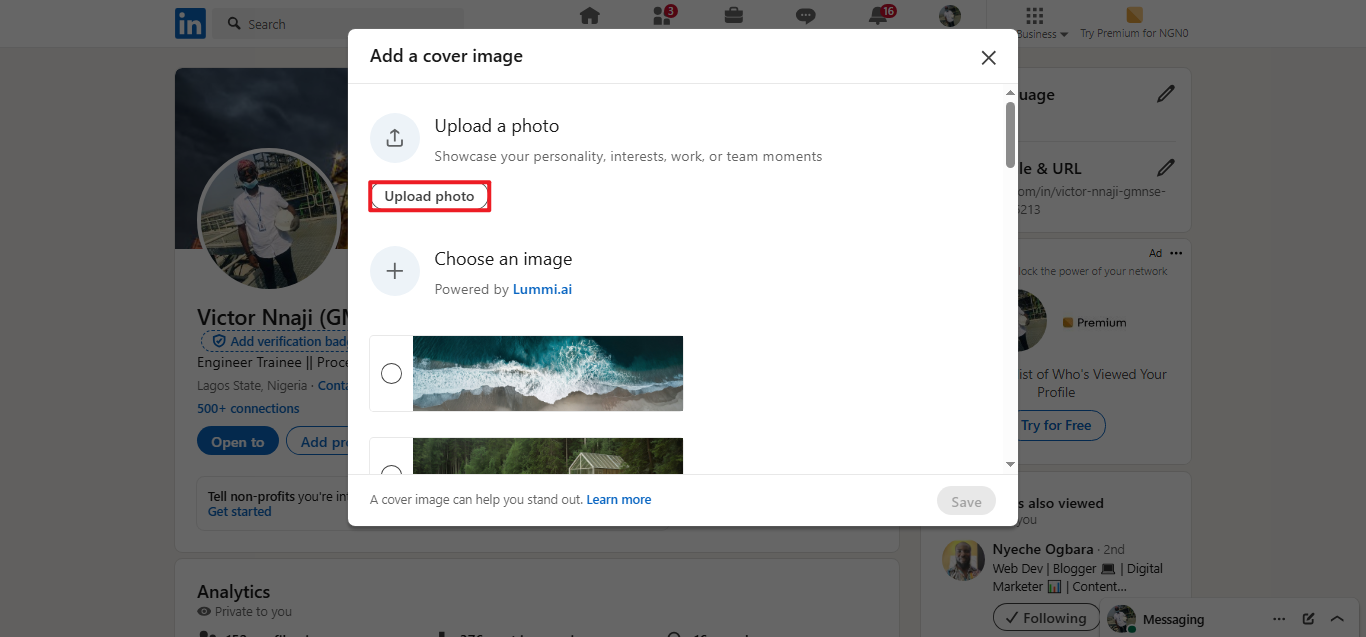The width and height of the screenshot is (1366, 637).
Task: Click the Victor Nnaji profile photo
Action: (x=269, y=220)
